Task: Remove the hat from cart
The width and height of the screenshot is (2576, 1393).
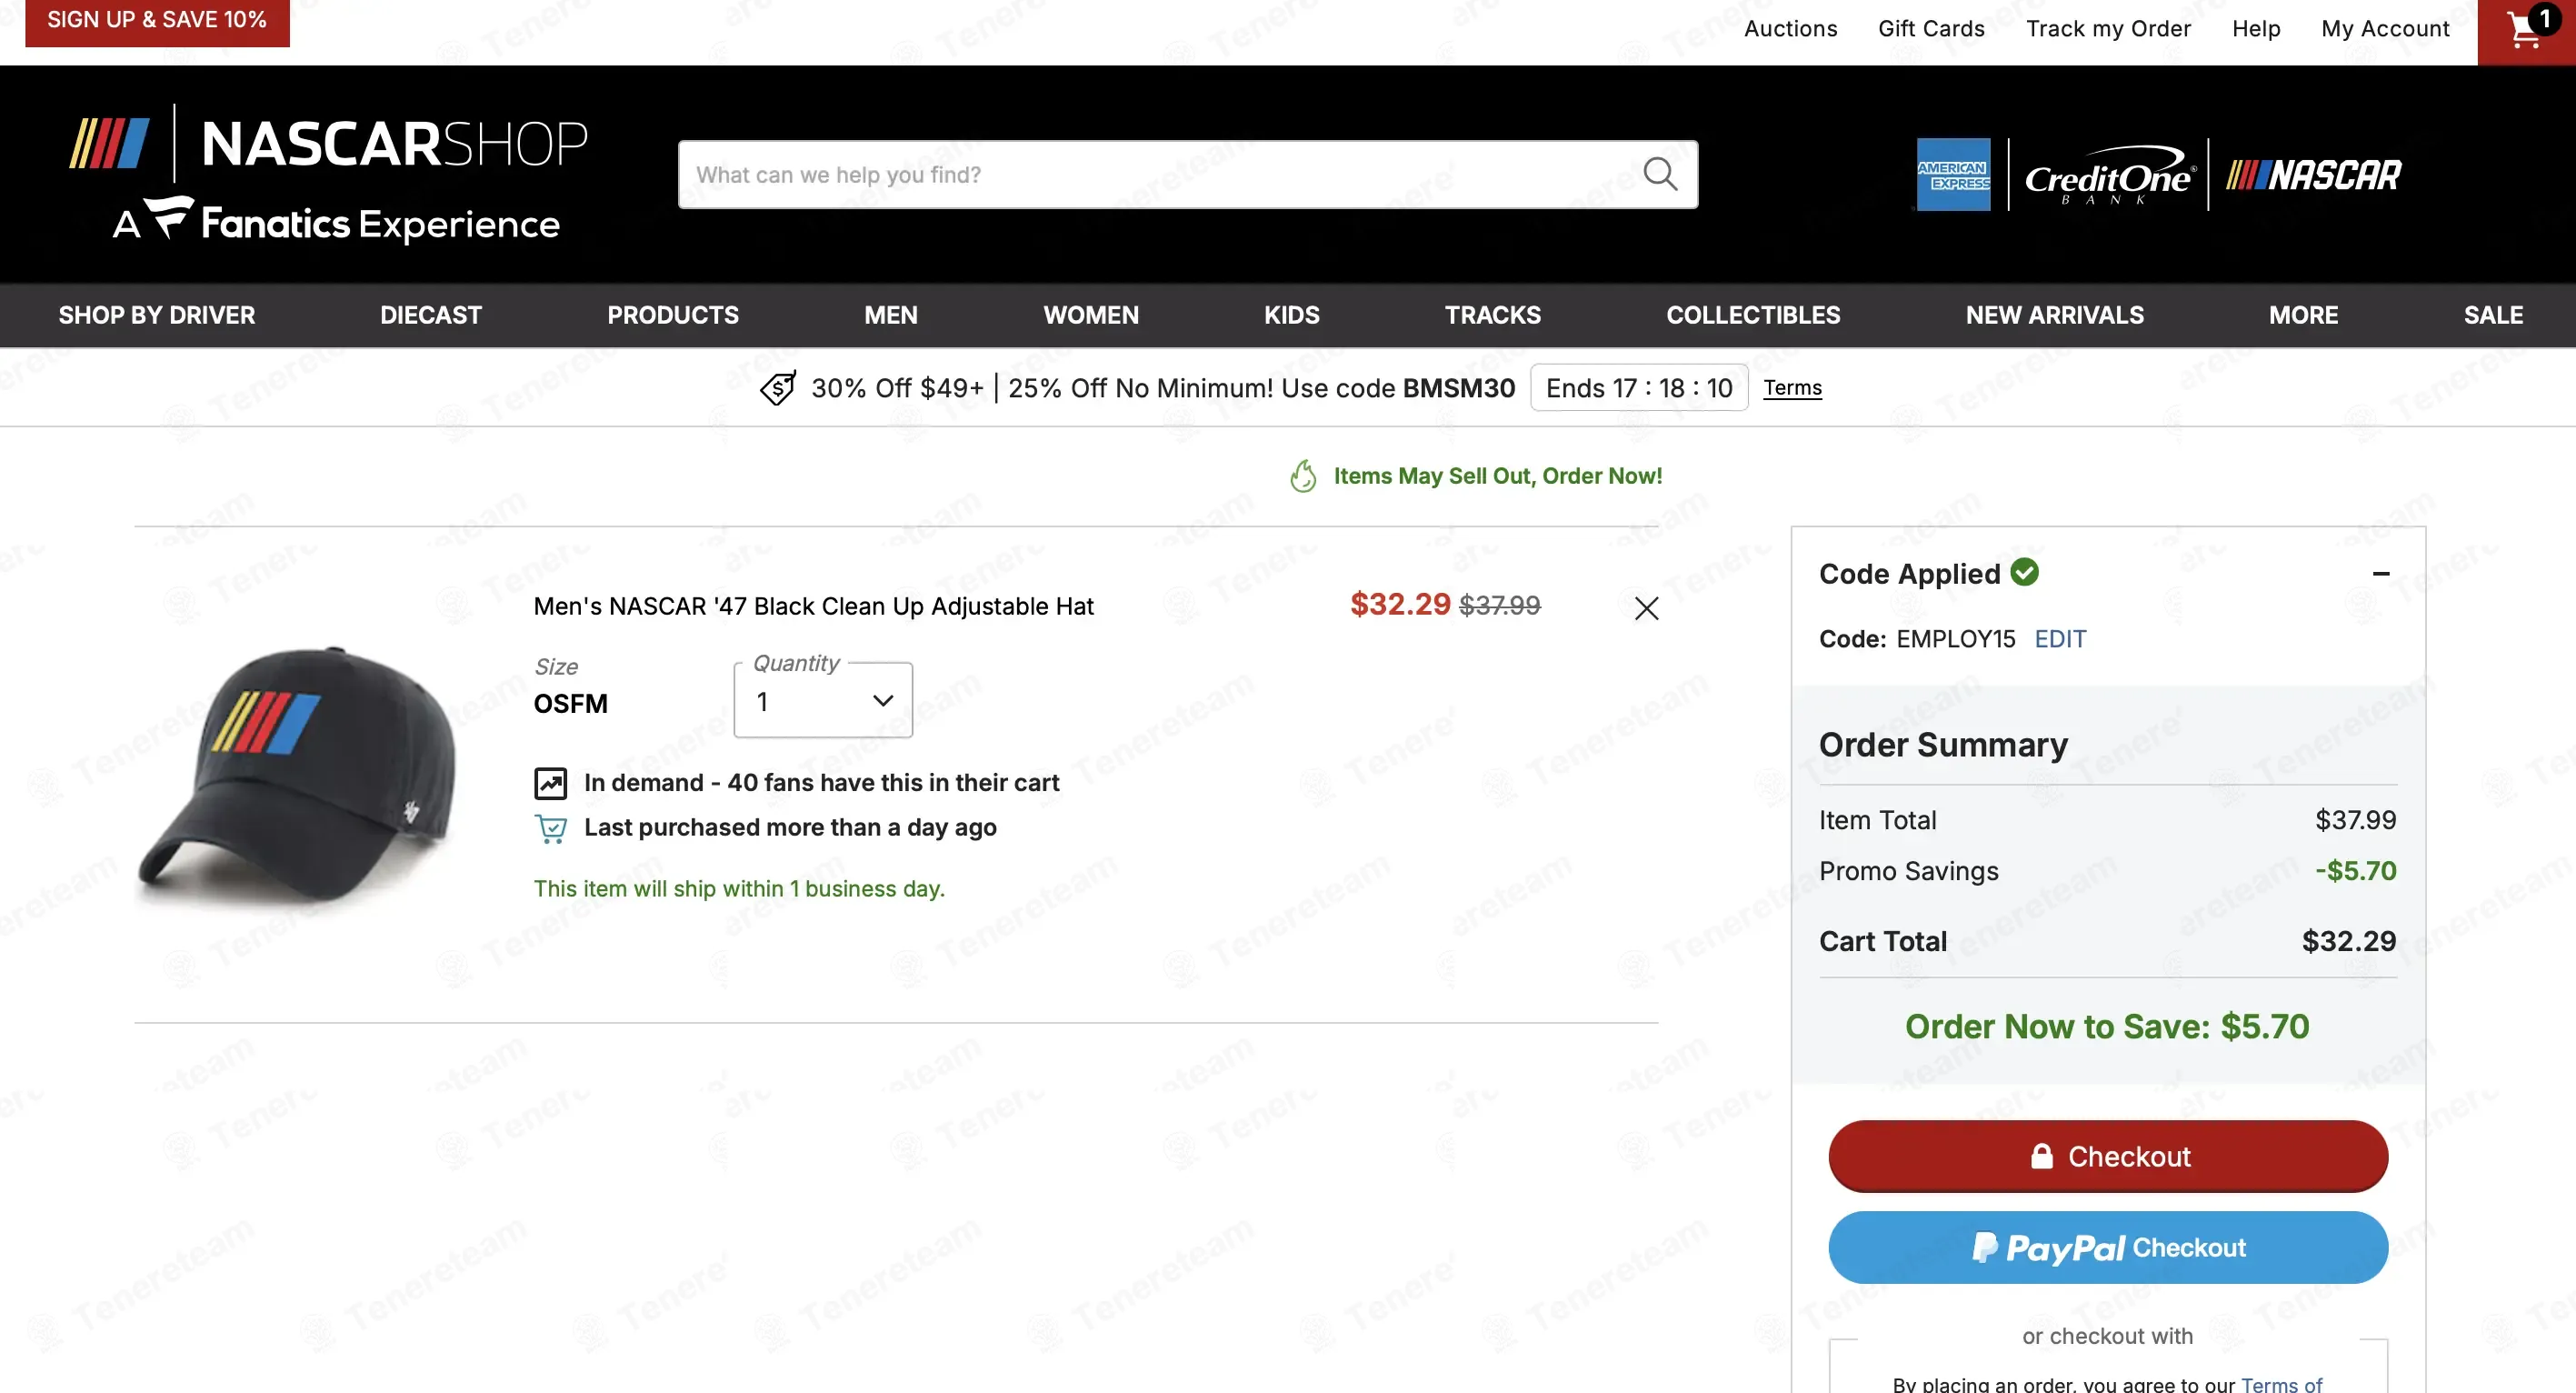Action: (1646, 608)
